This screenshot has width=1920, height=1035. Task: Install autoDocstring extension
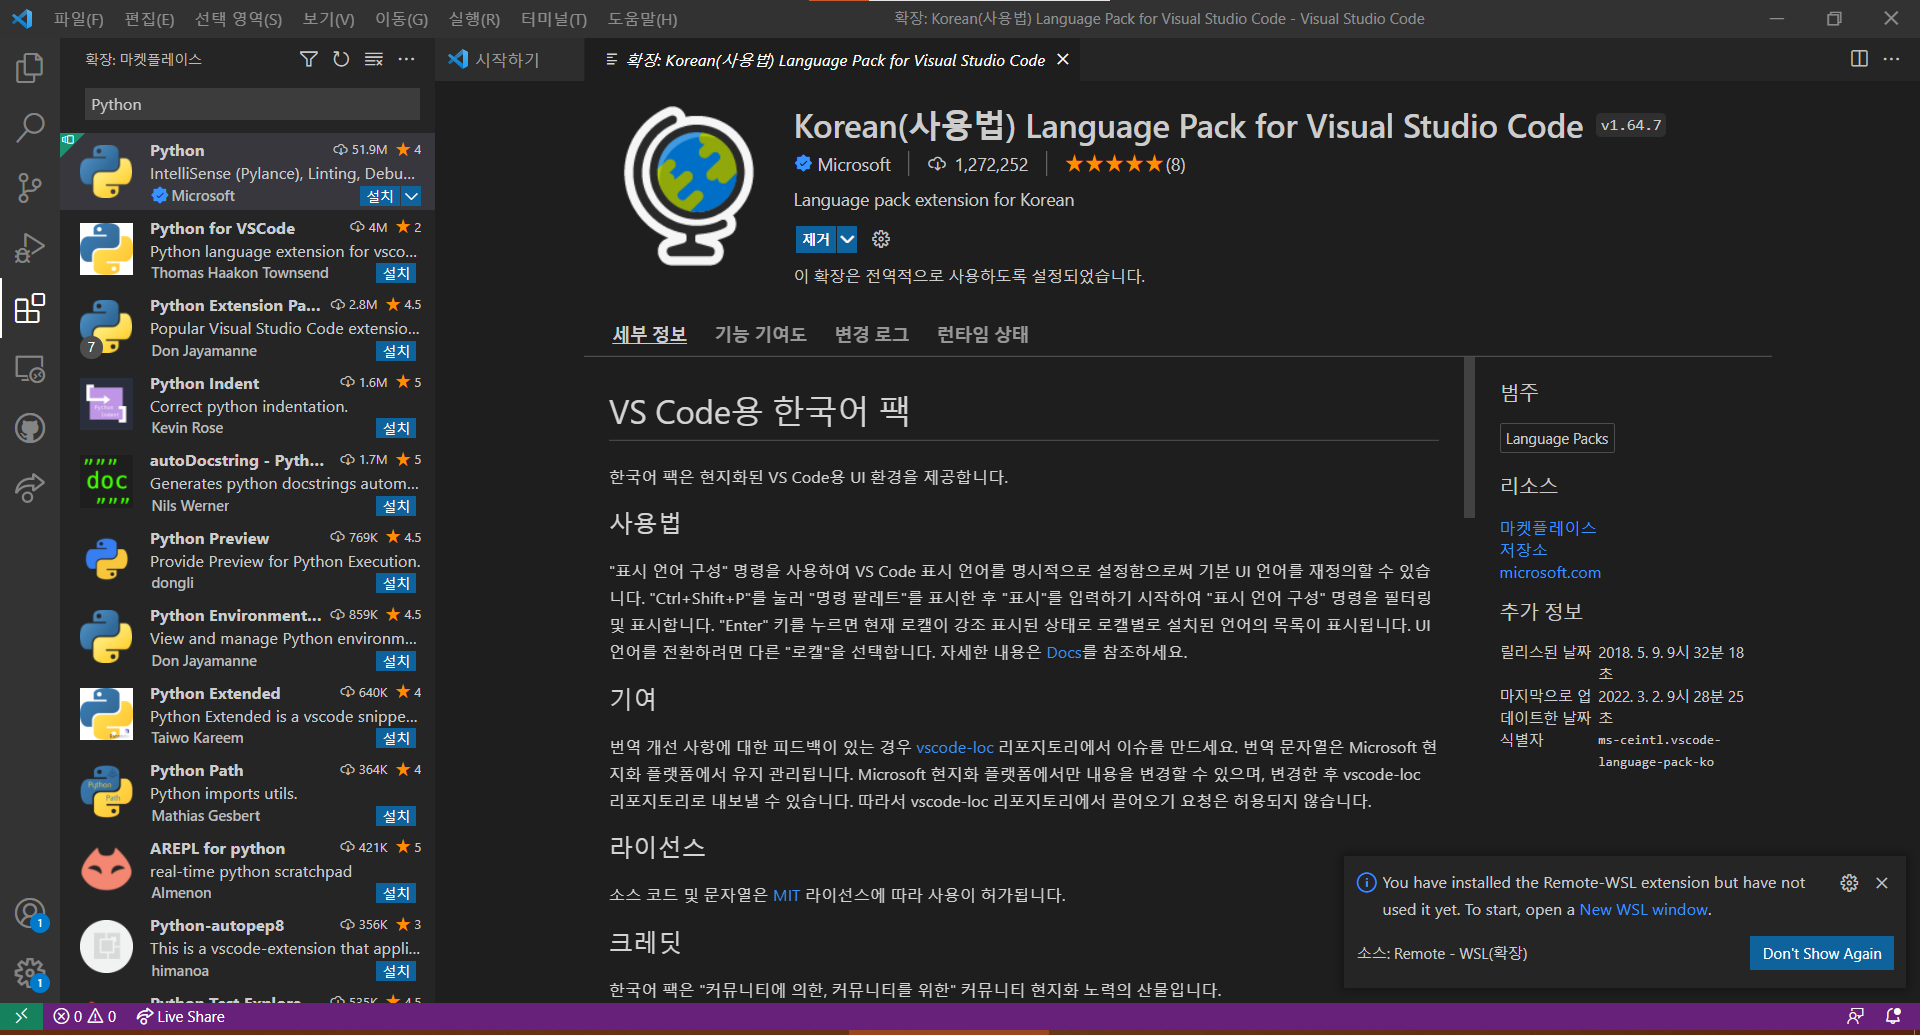click(x=396, y=507)
